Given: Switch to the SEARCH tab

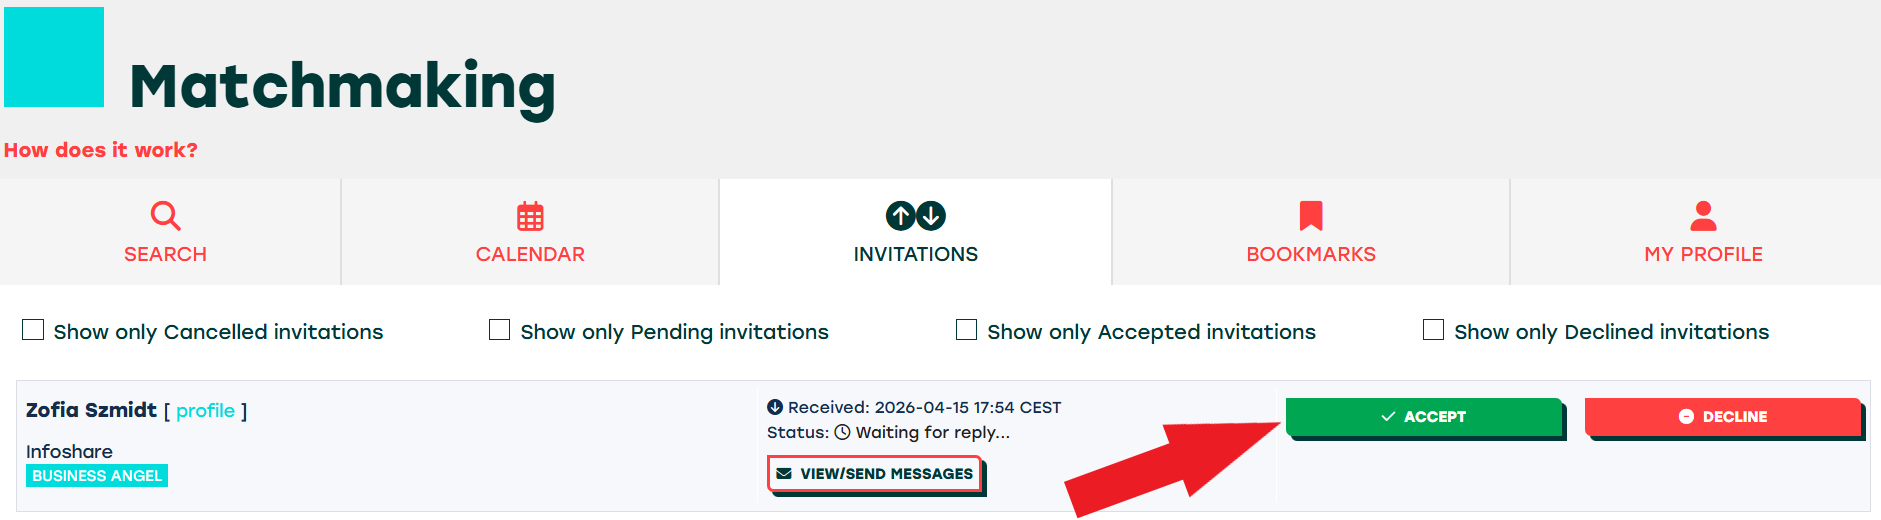Looking at the screenshot, I should point(165,254).
